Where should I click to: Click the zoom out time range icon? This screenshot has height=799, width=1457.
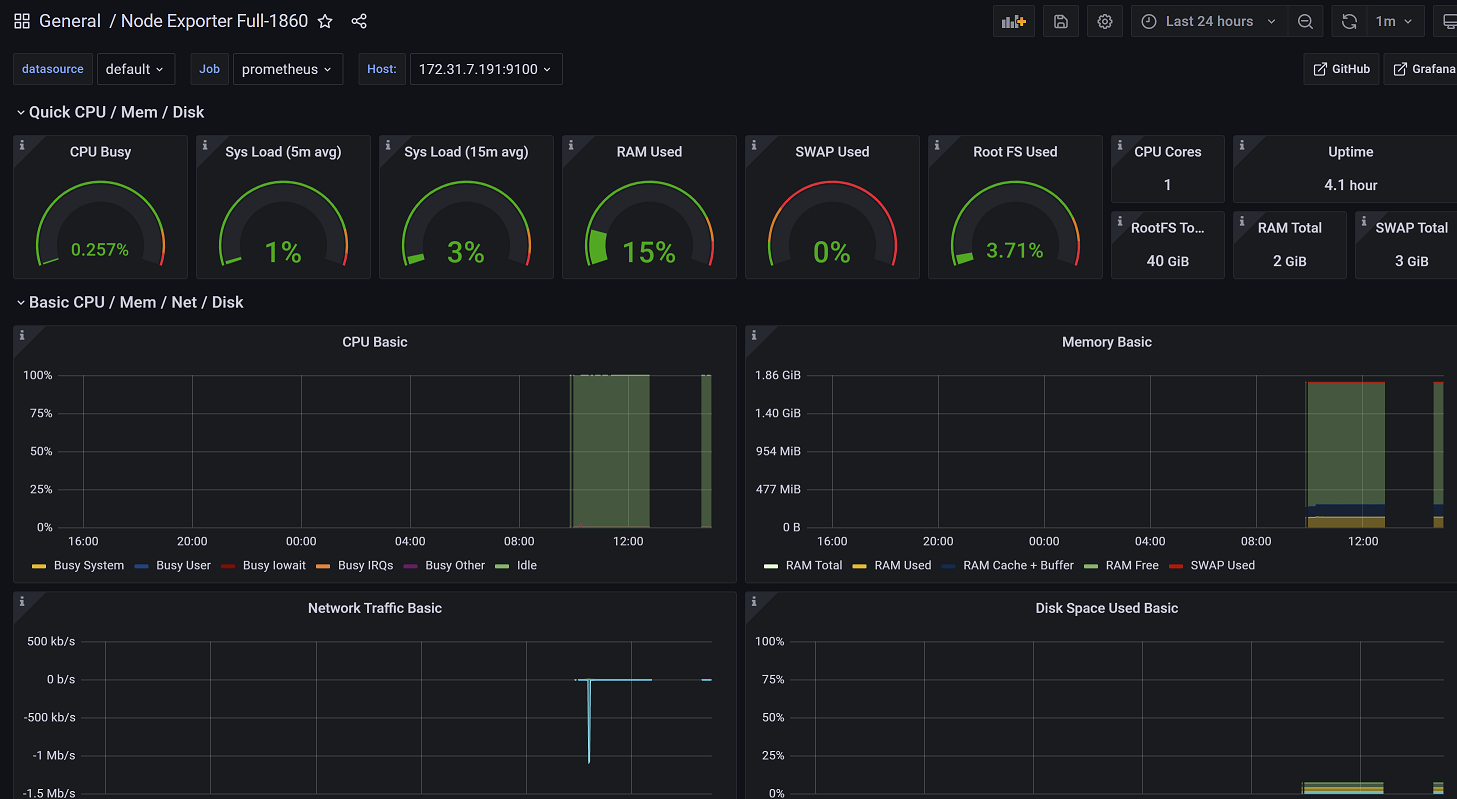1305,21
